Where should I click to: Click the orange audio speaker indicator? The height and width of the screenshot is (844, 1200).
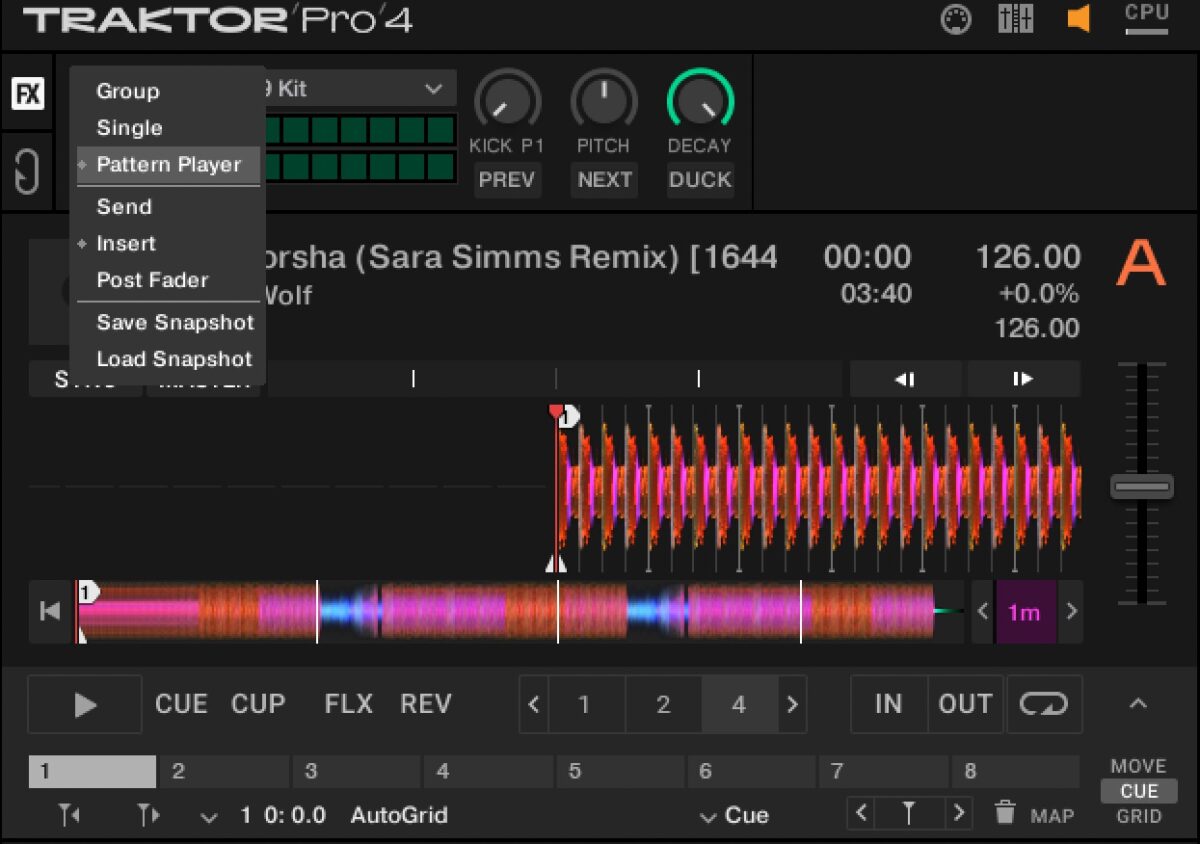(x=1078, y=19)
